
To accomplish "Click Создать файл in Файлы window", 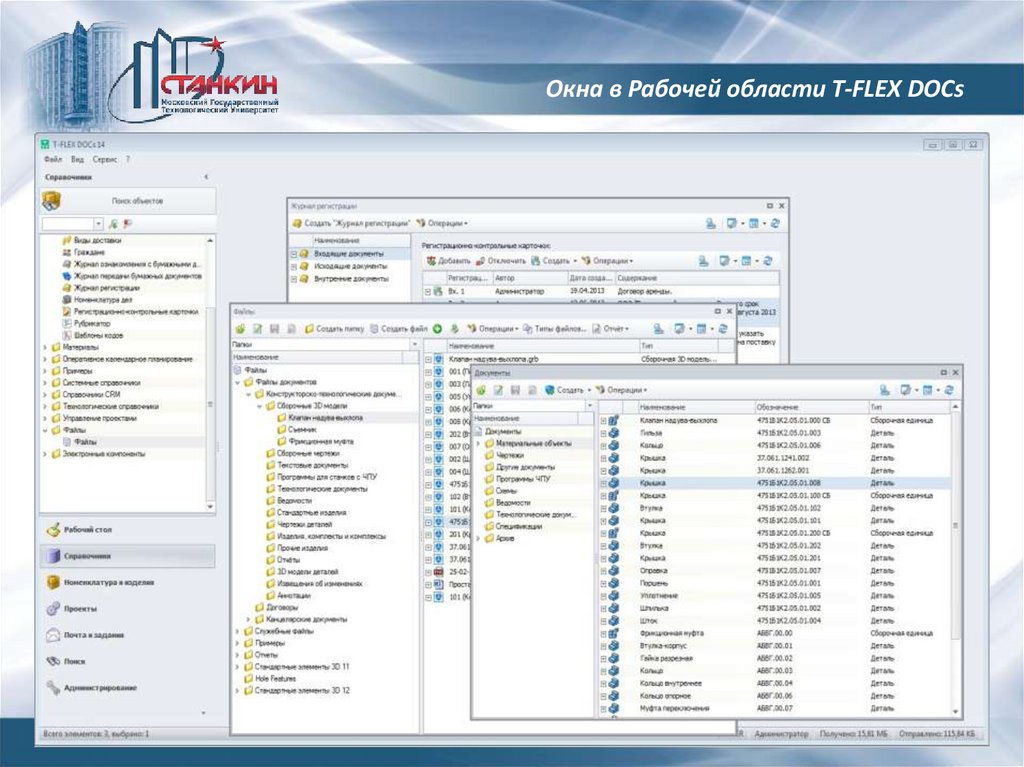I will pyautogui.click(x=398, y=329).
